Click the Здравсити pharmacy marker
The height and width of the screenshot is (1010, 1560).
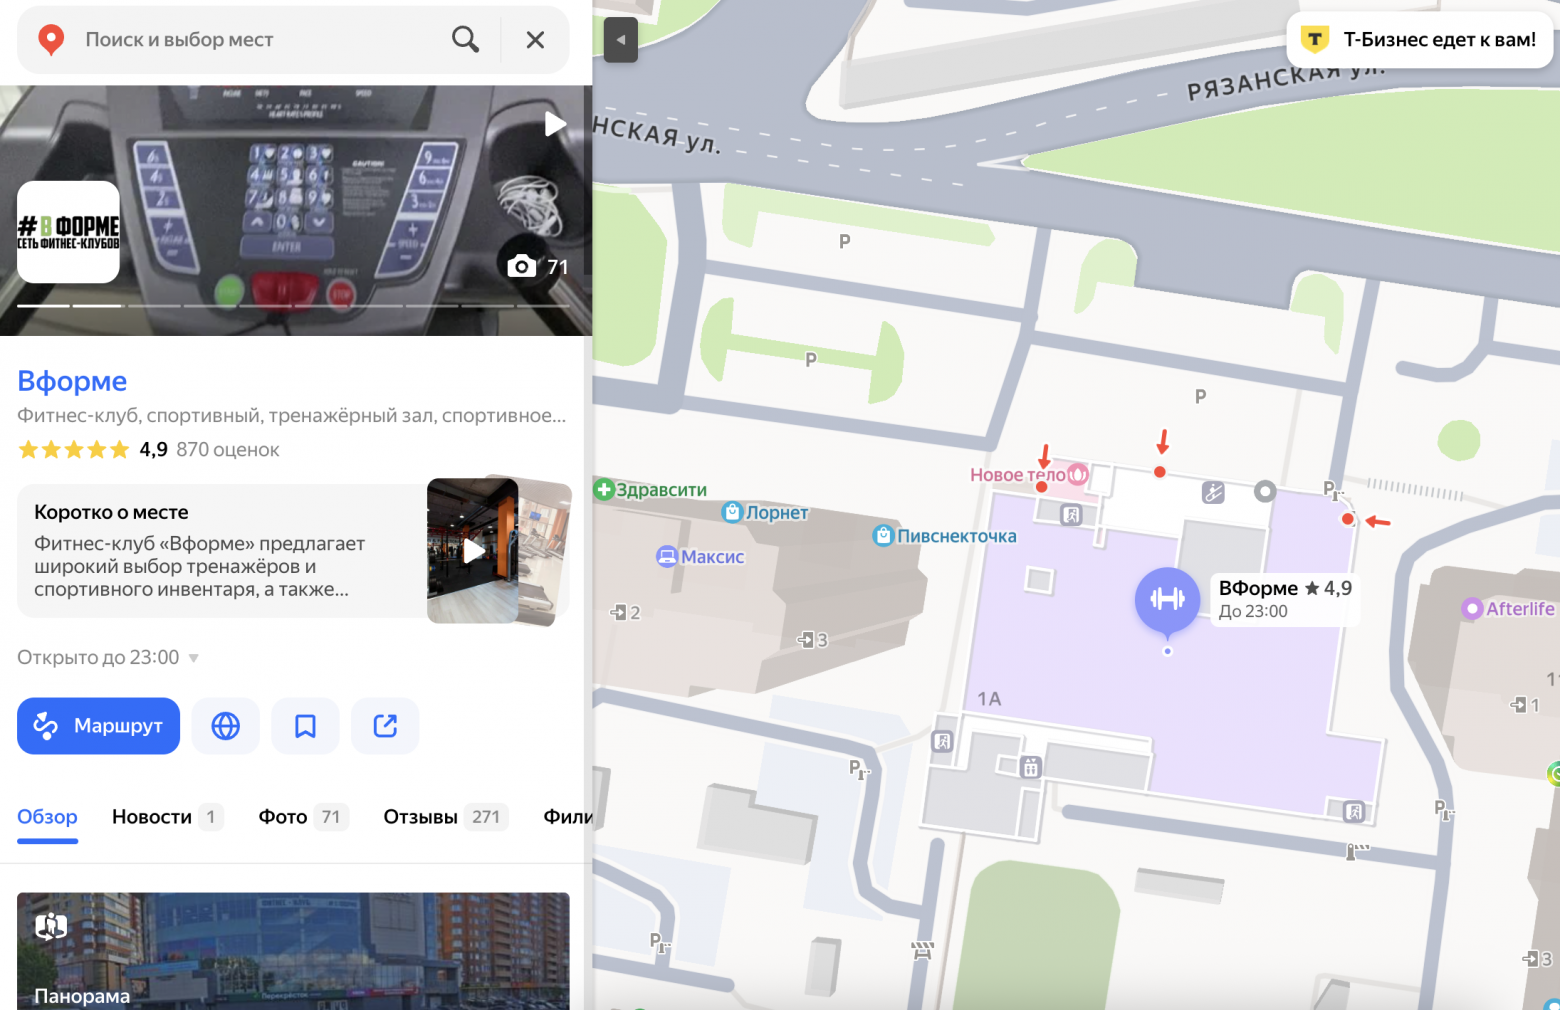tap(651, 490)
